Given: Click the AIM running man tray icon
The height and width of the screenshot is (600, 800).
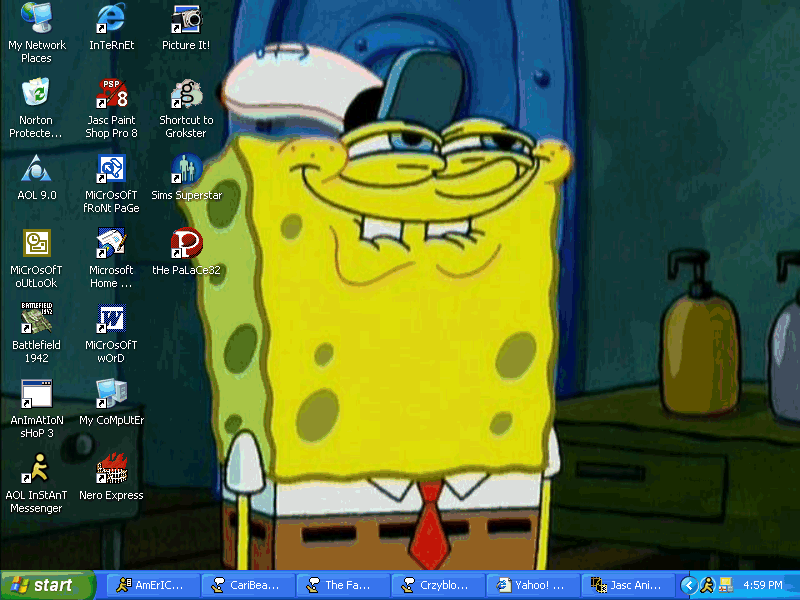Looking at the screenshot, I should click(707, 585).
